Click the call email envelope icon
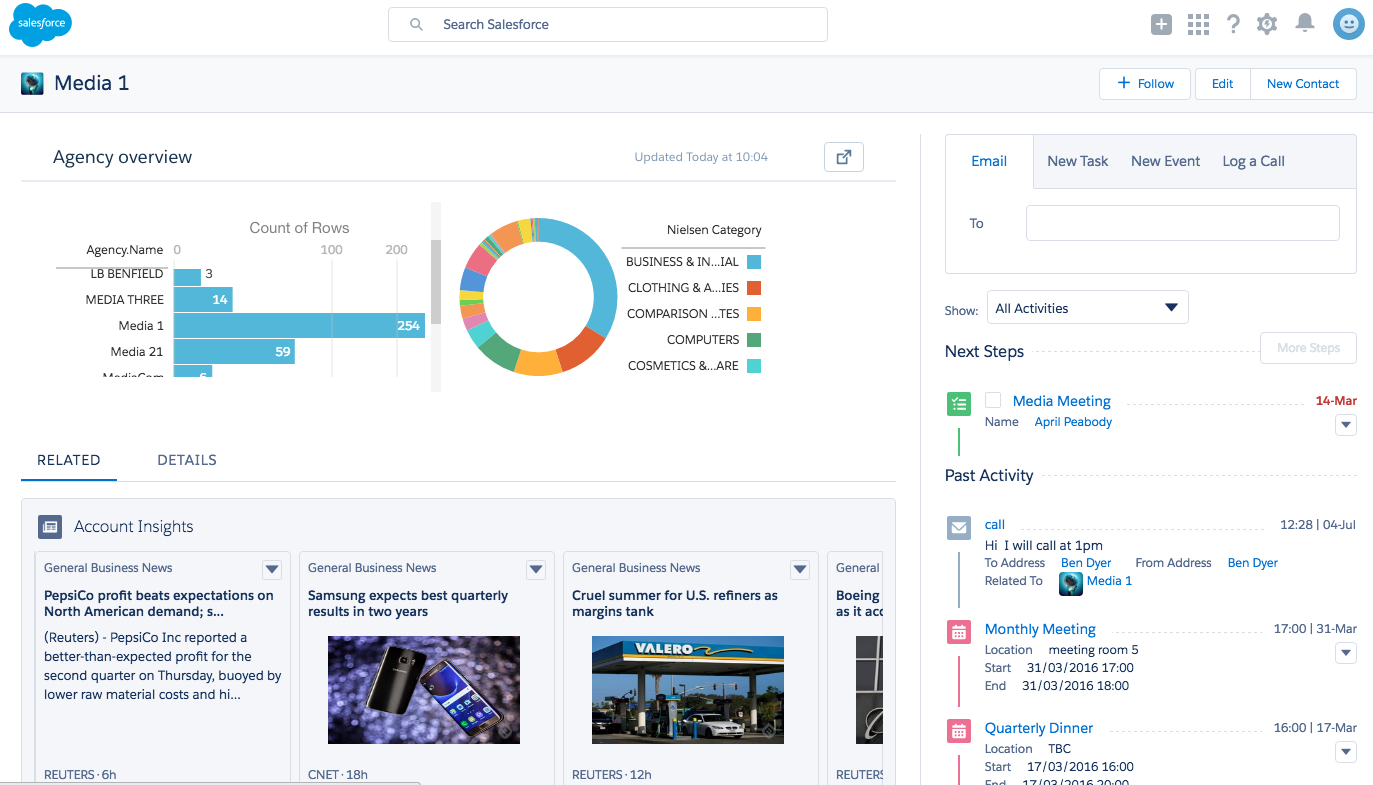 click(x=959, y=527)
